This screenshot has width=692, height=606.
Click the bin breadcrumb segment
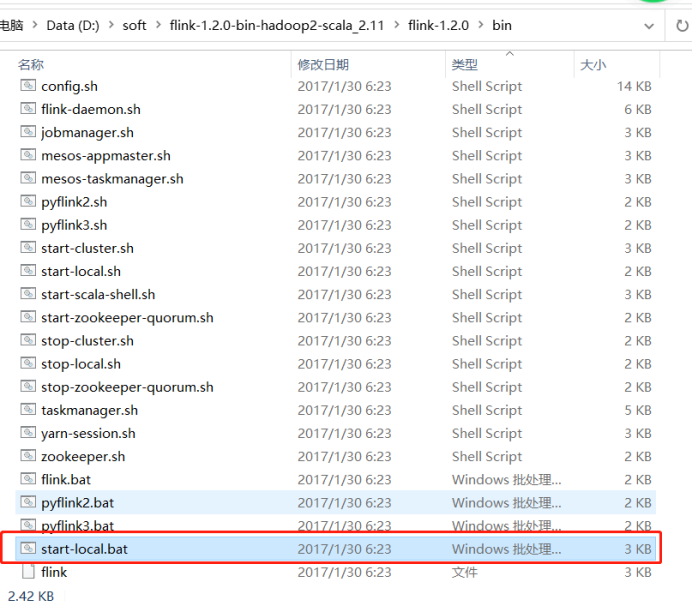502,26
